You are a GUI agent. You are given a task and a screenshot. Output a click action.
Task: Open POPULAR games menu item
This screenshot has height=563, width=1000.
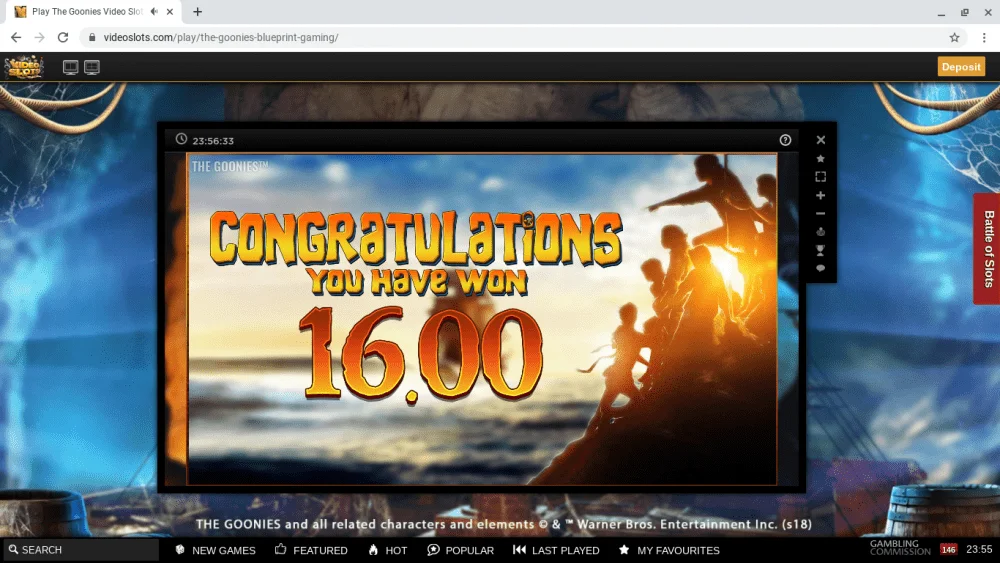[x=460, y=550]
